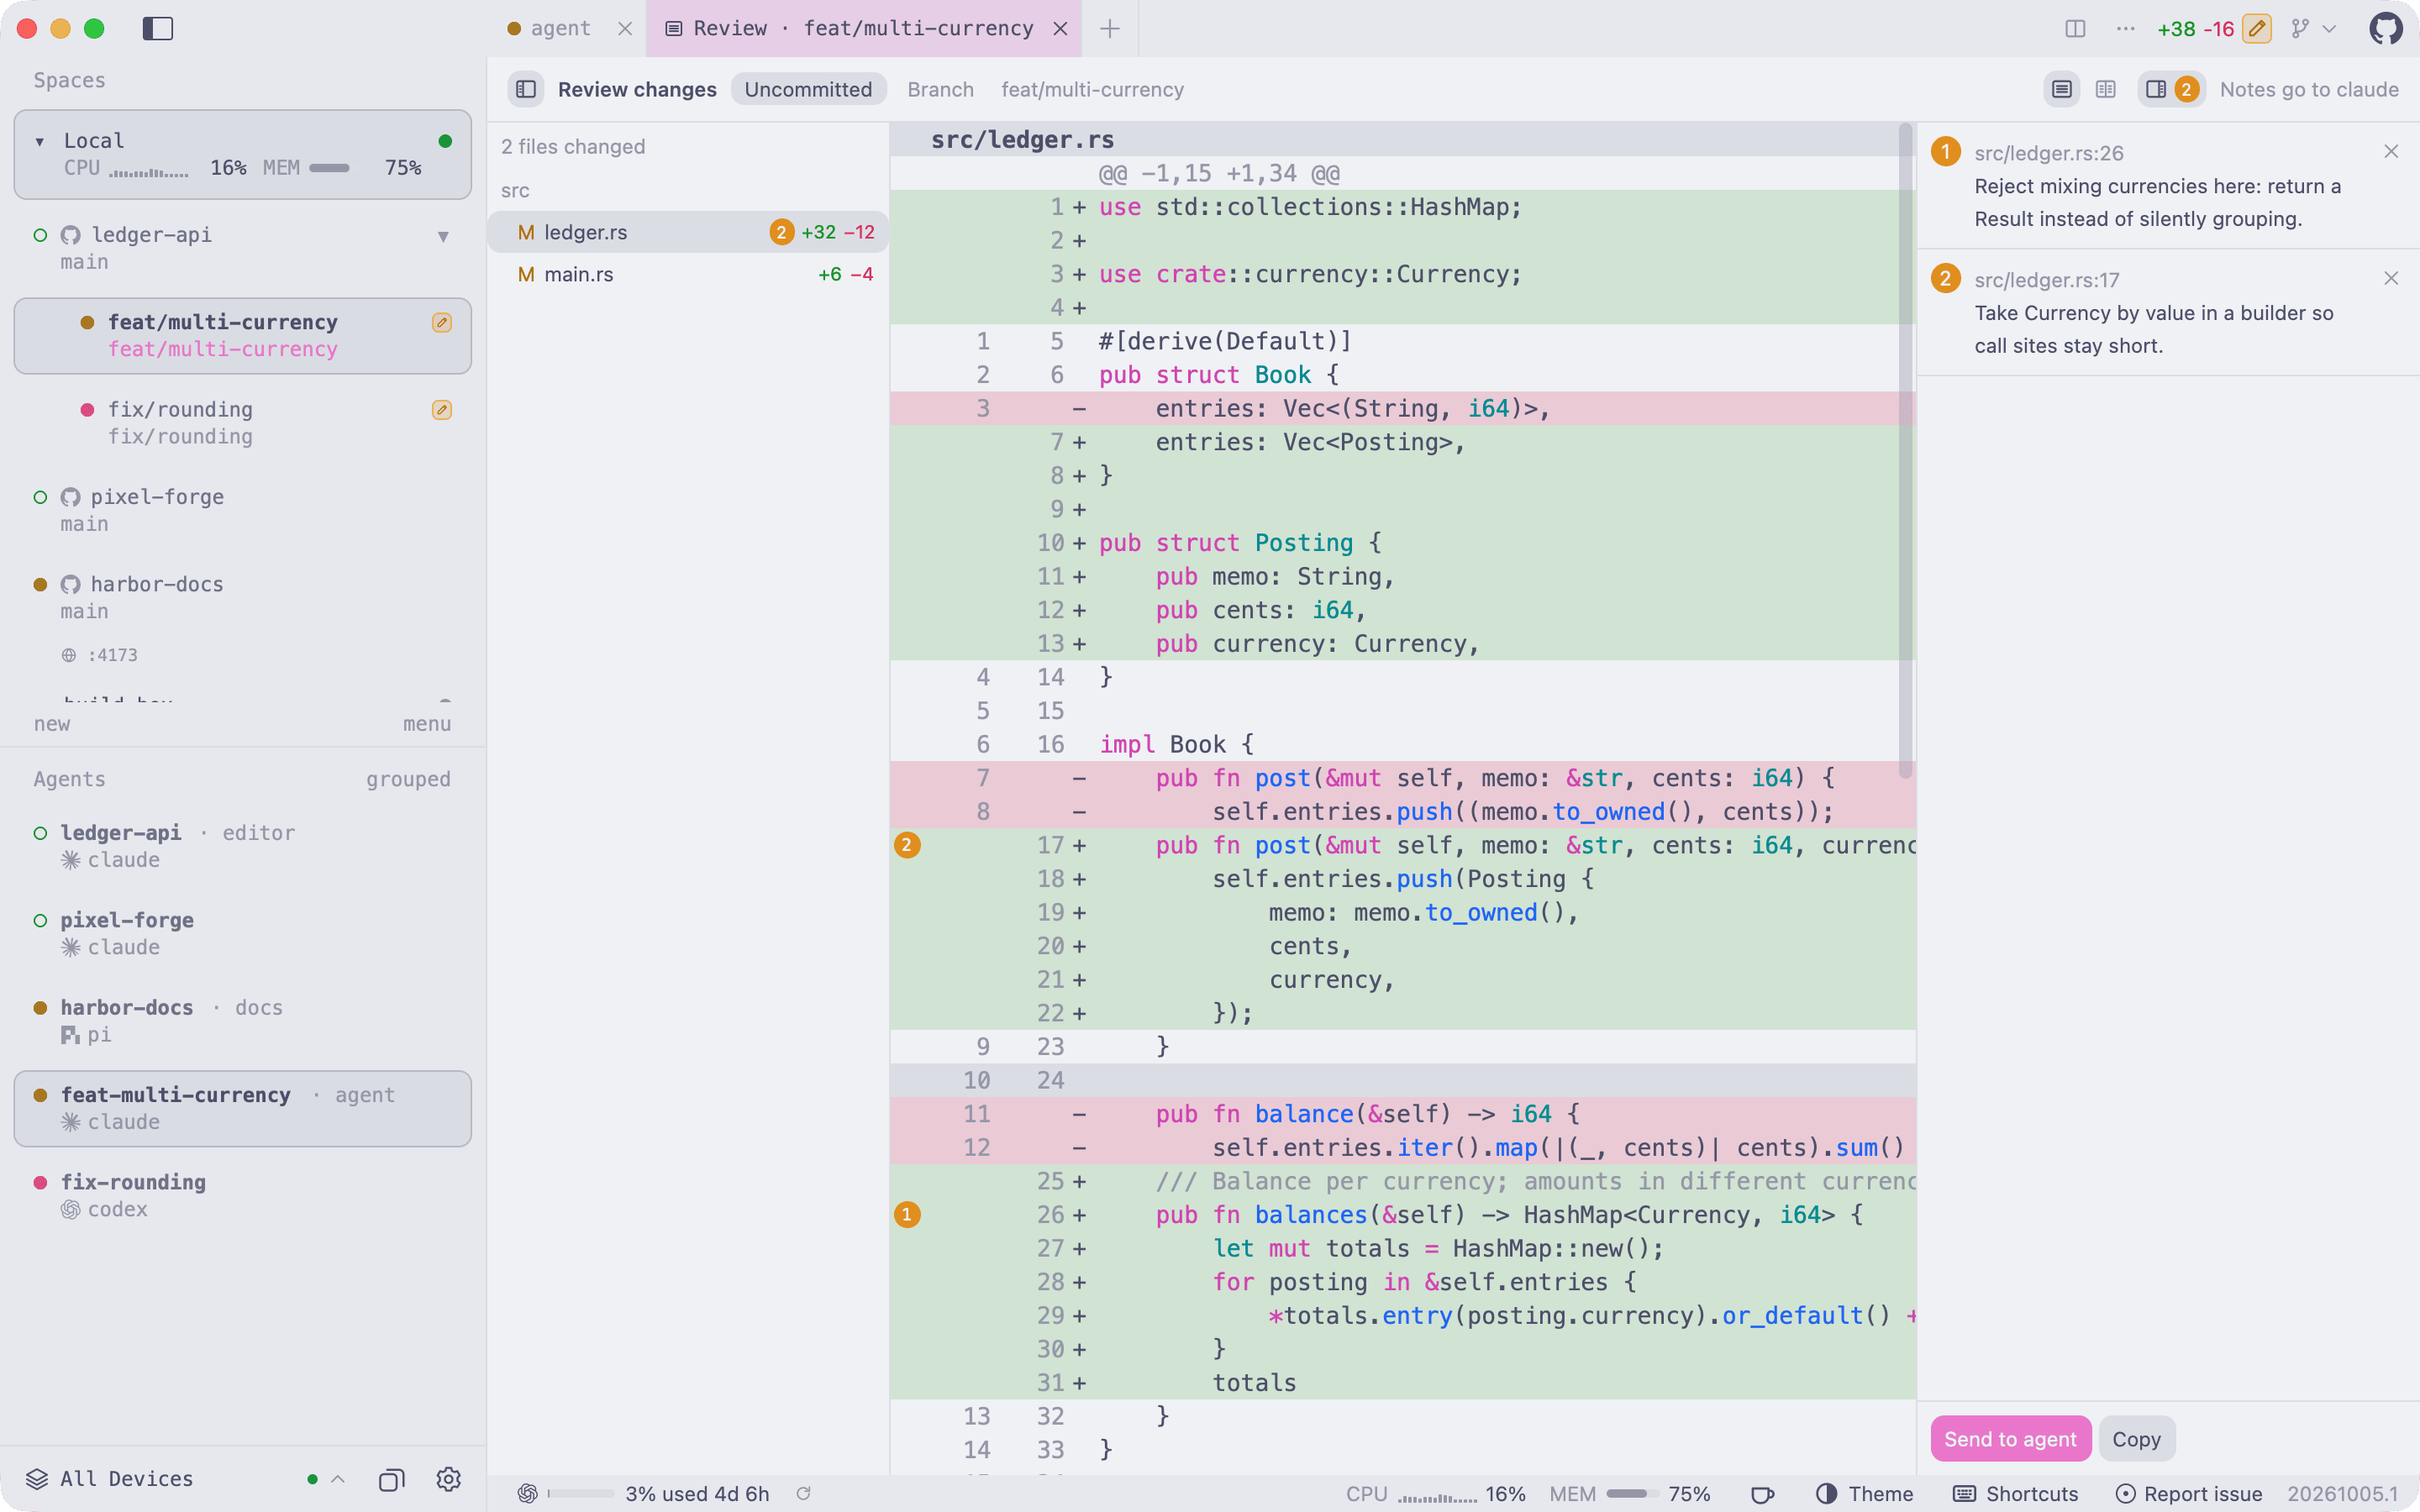Image resolution: width=2420 pixels, height=1512 pixels.
Task: Open the harbor-docs repository
Action: pyautogui.click(x=242, y=597)
